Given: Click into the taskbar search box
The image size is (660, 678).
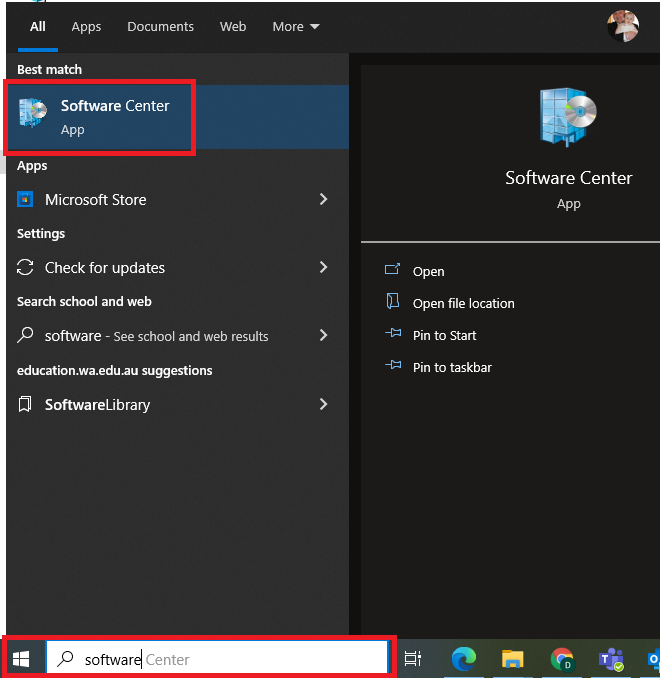Looking at the screenshot, I should point(218,659).
